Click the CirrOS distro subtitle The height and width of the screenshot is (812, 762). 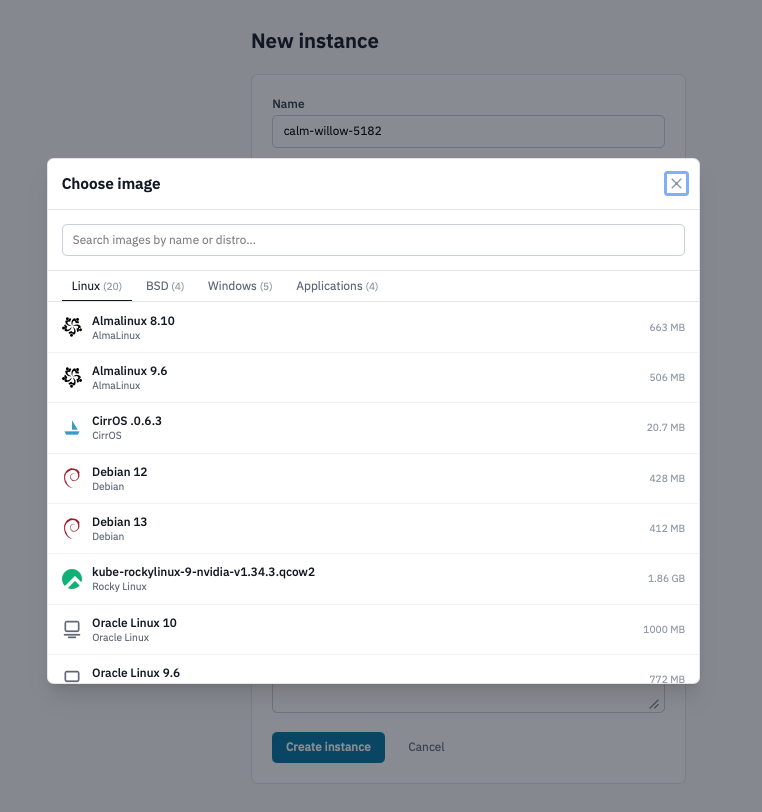click(x=107, y=436)
